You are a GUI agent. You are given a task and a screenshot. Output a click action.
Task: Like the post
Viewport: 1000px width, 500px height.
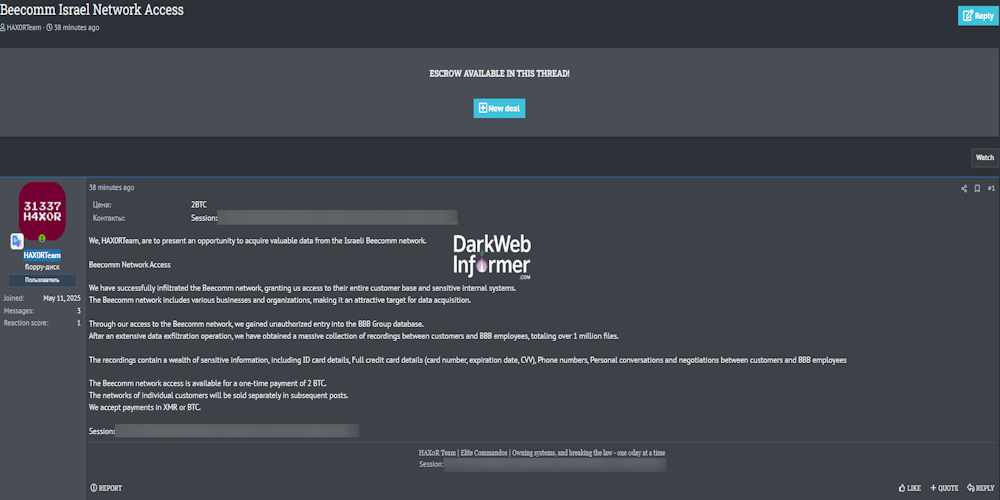(909, 488)
